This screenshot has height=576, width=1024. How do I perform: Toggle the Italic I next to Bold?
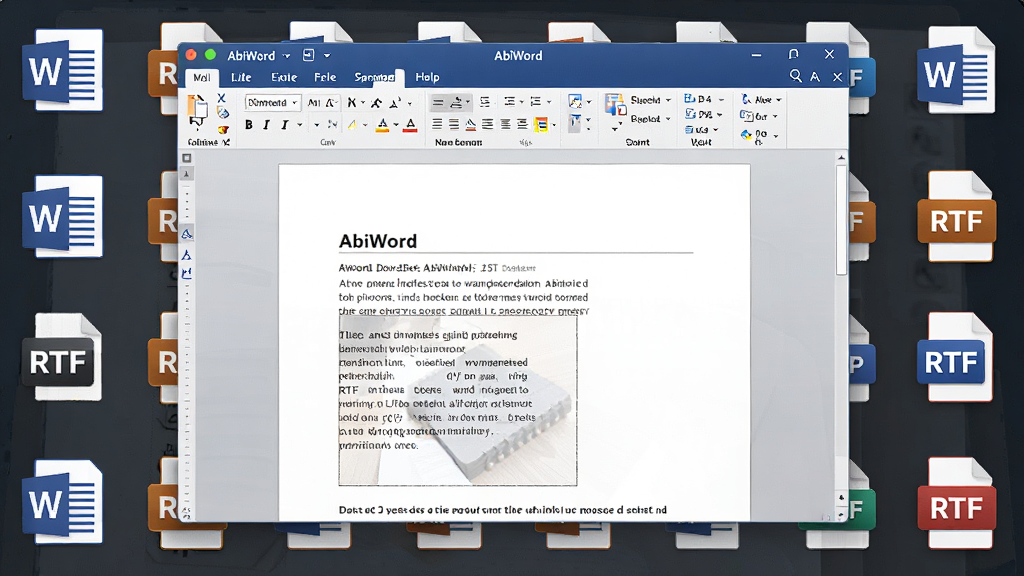[x=266, y=124]
